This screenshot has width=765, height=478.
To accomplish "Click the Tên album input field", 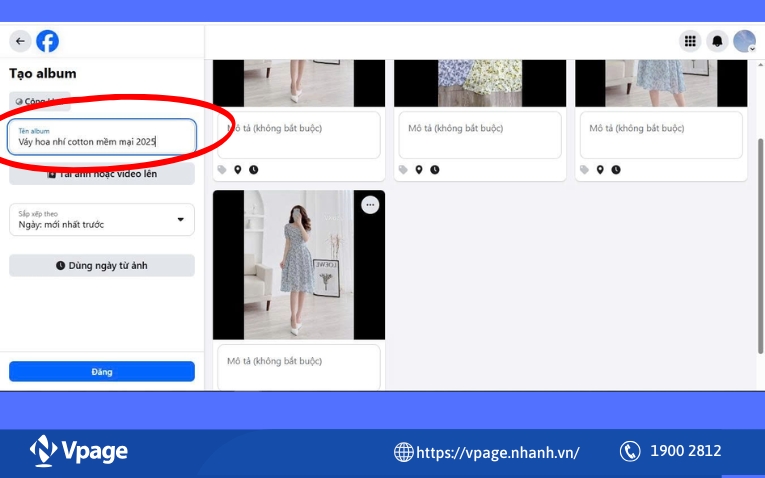I will (x=102, y=137).
